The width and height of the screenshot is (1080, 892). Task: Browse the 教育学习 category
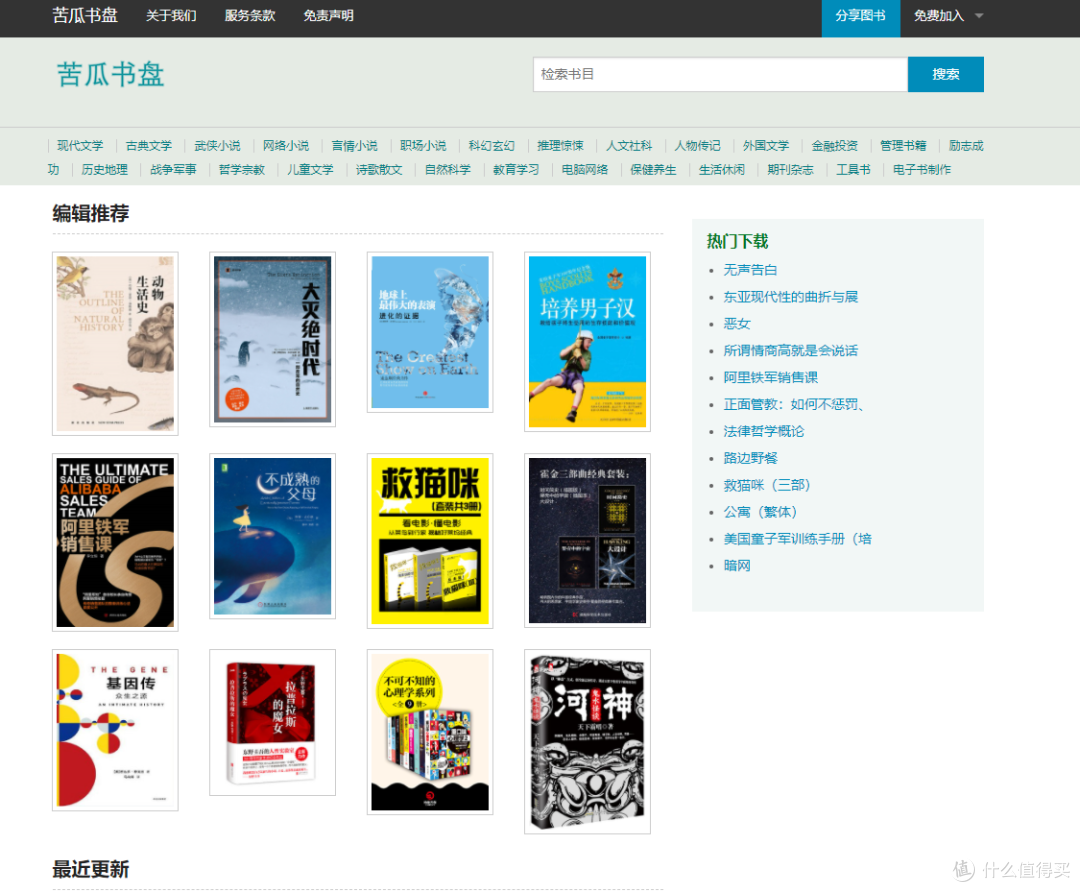(516, 169)
